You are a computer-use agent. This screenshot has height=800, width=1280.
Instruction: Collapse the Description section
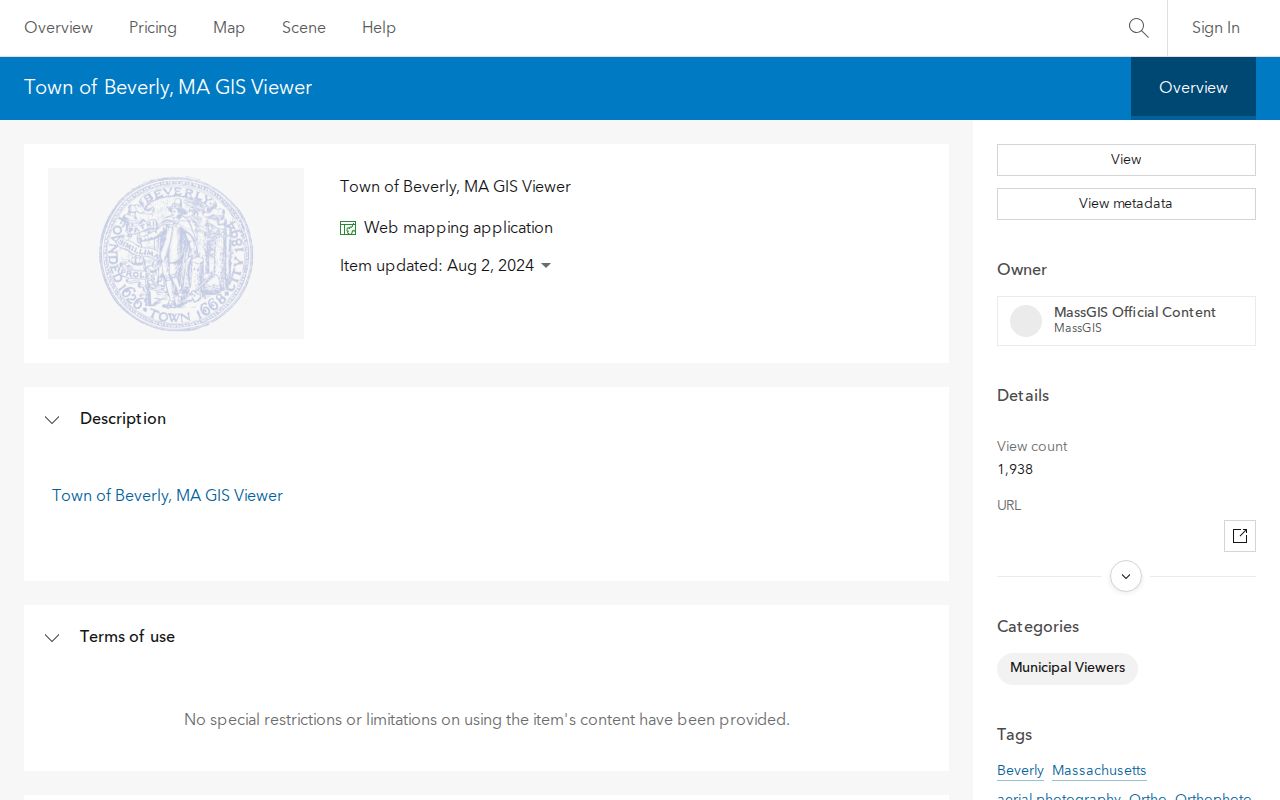pyautogui.click(x=52, y=419)
